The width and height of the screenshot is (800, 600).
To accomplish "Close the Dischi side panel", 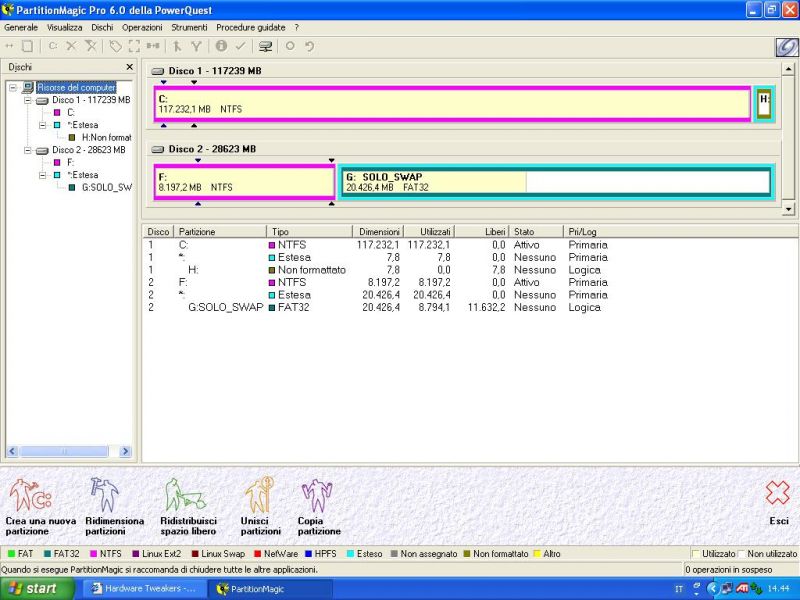I will [130, 67].
